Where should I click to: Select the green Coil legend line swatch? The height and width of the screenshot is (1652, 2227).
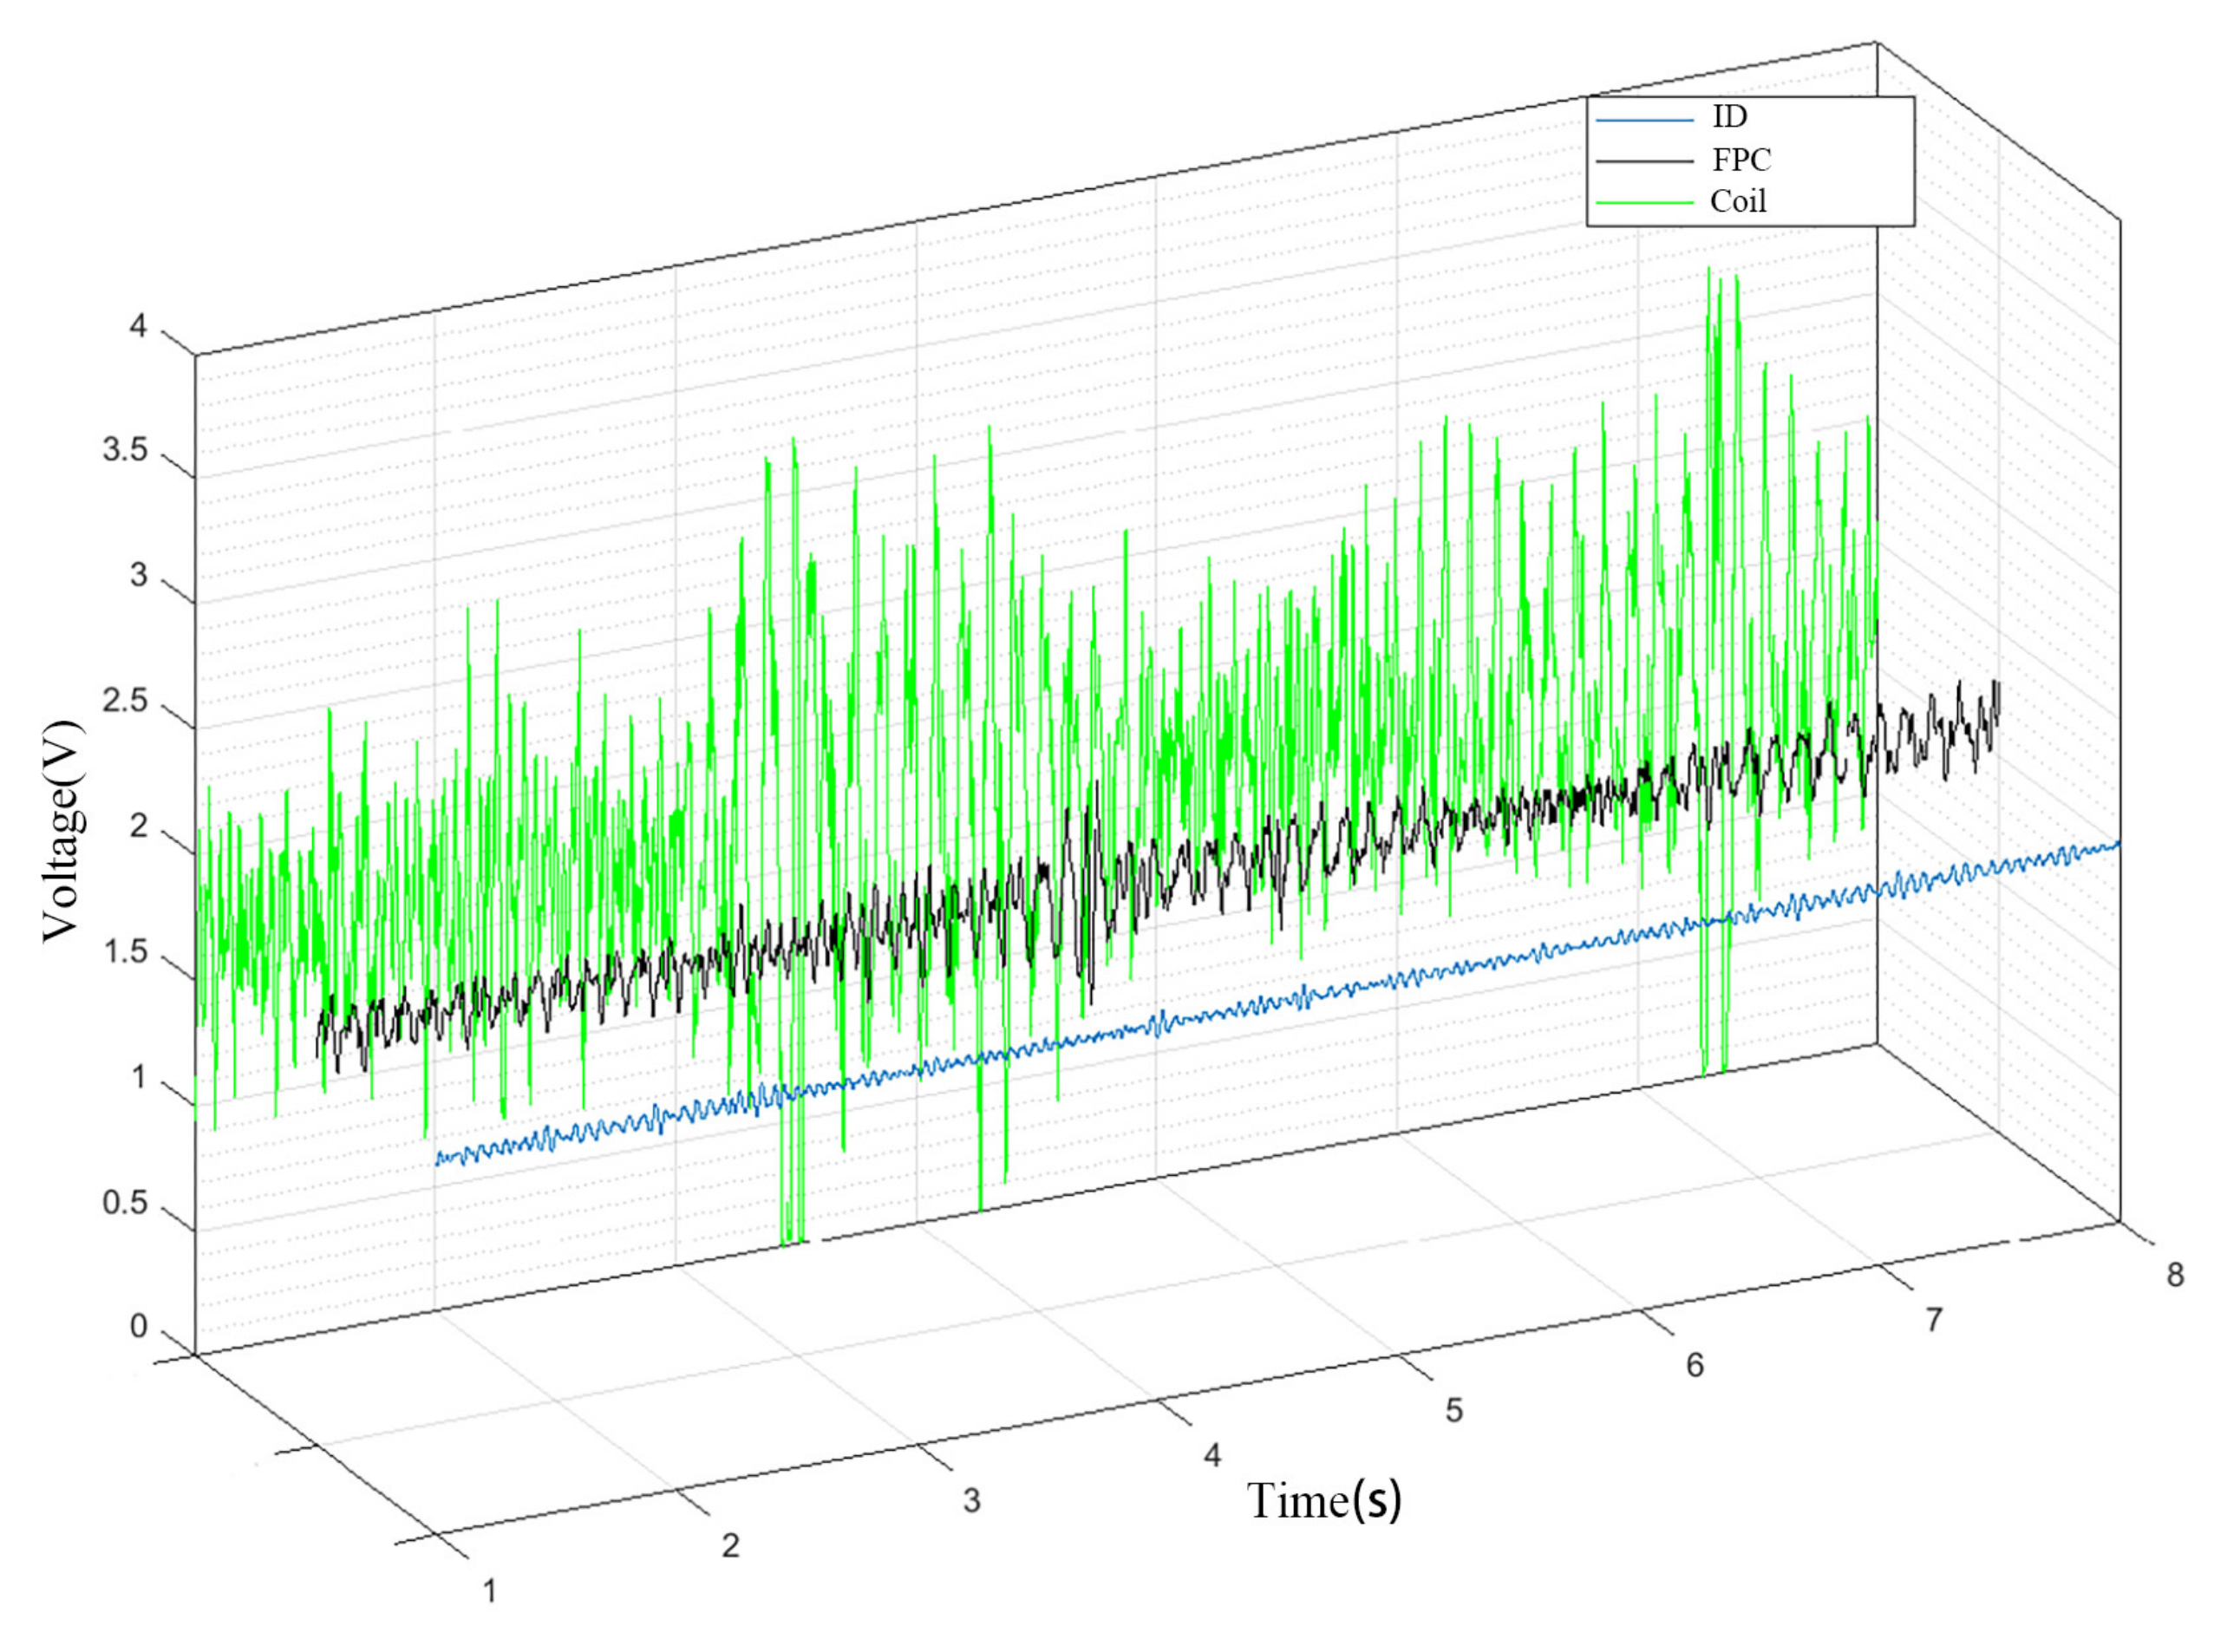(x=1645, y=203)
